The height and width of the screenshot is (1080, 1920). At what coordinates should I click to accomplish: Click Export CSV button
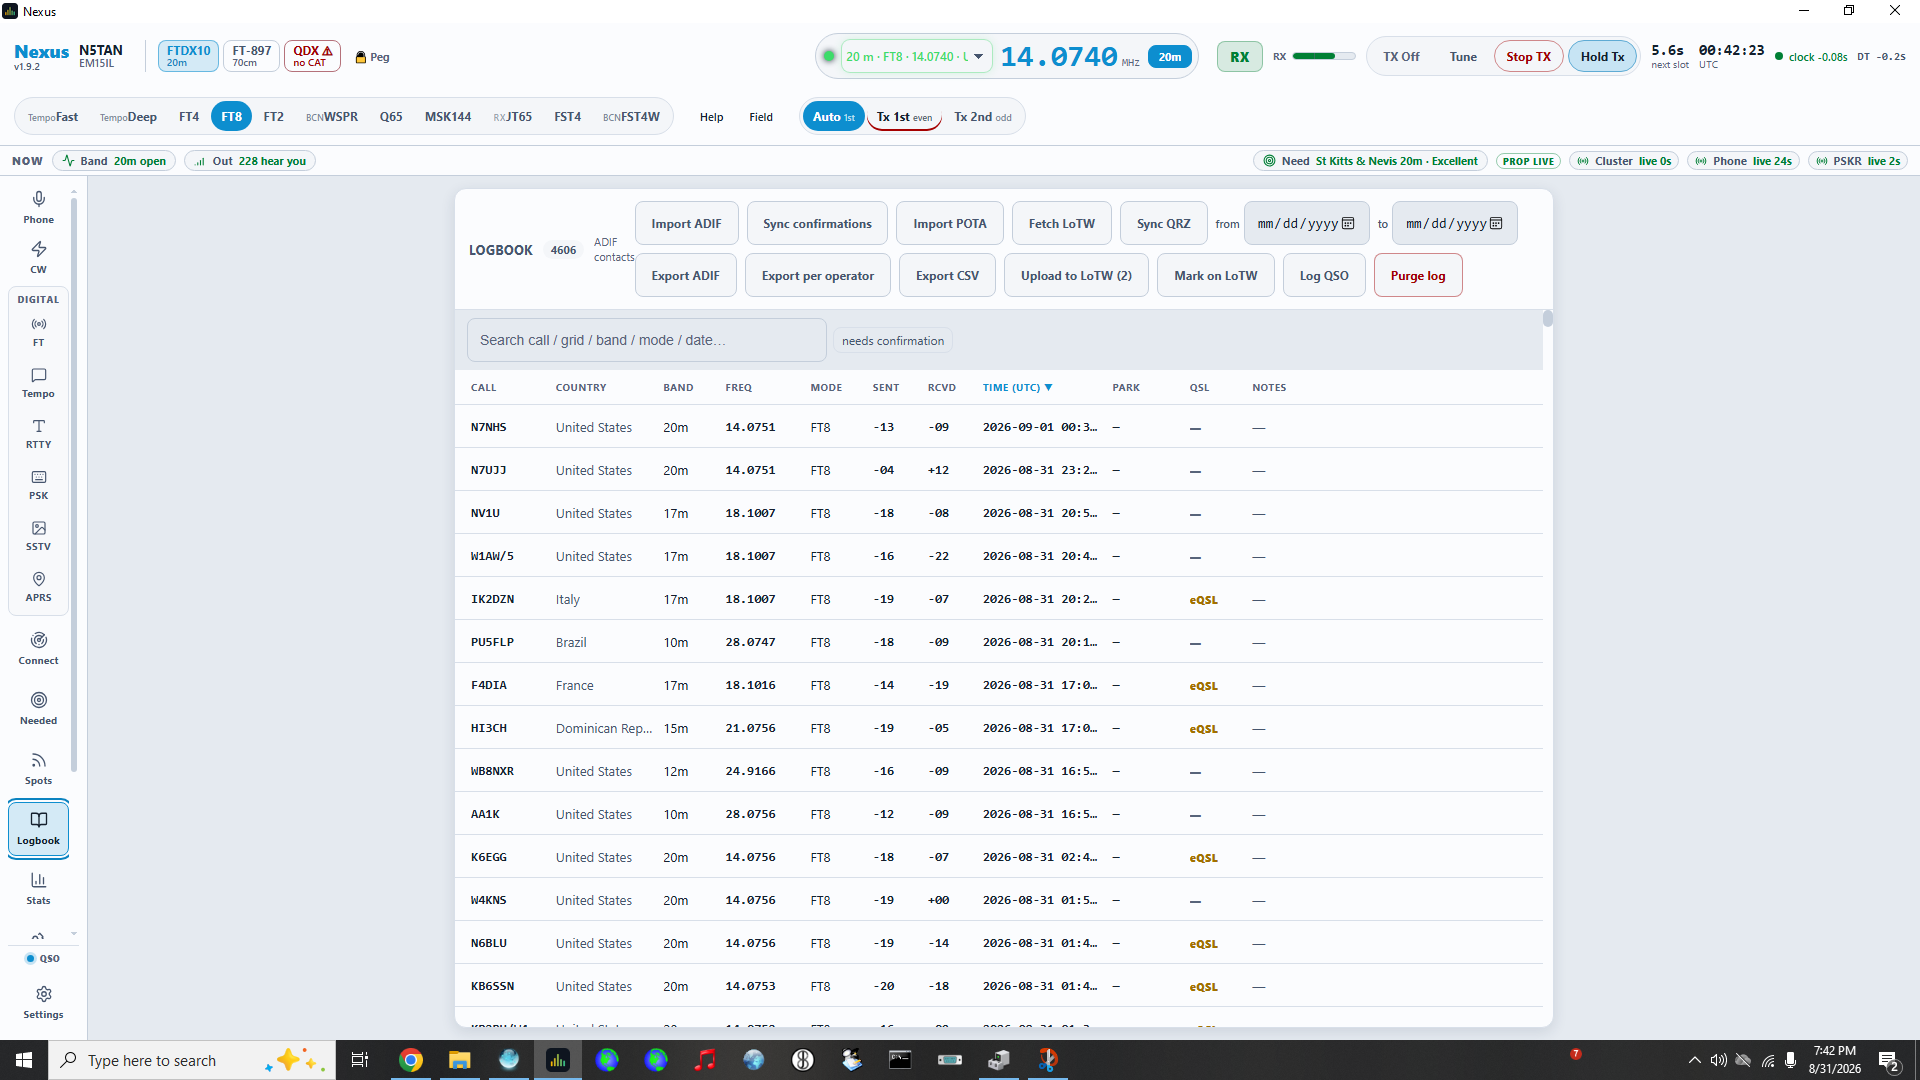947,275
